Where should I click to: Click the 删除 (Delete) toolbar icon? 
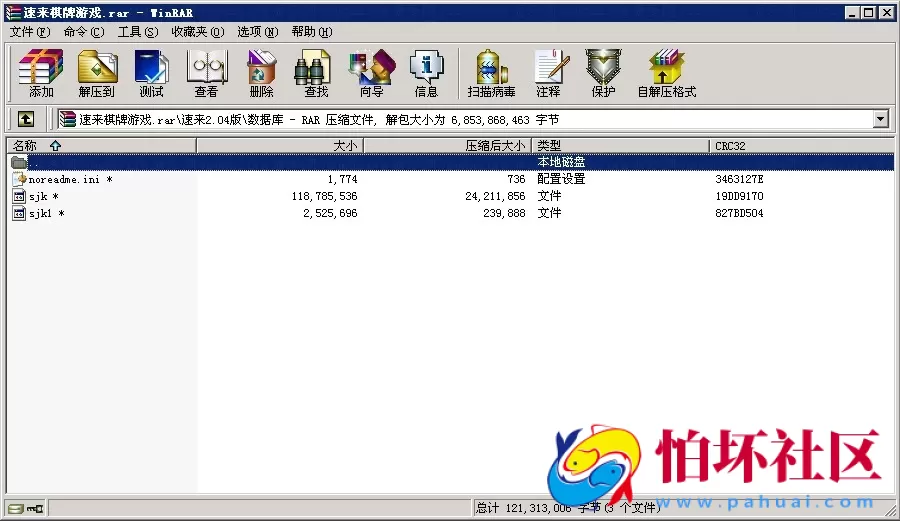pos(261,73)
